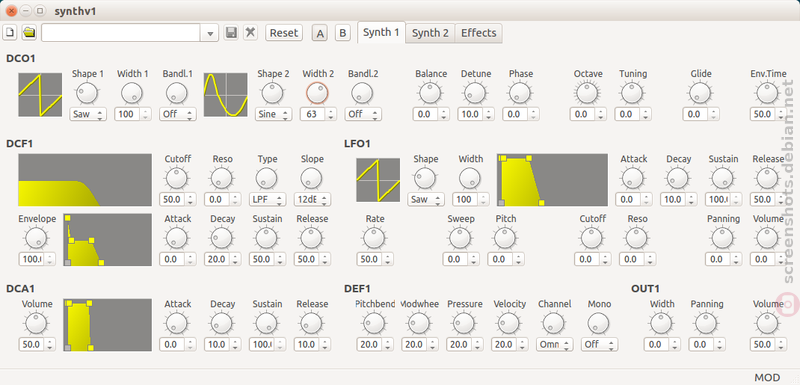800x385 pixels.
Task: Click the preset name input field
Action: coord(121,33)
